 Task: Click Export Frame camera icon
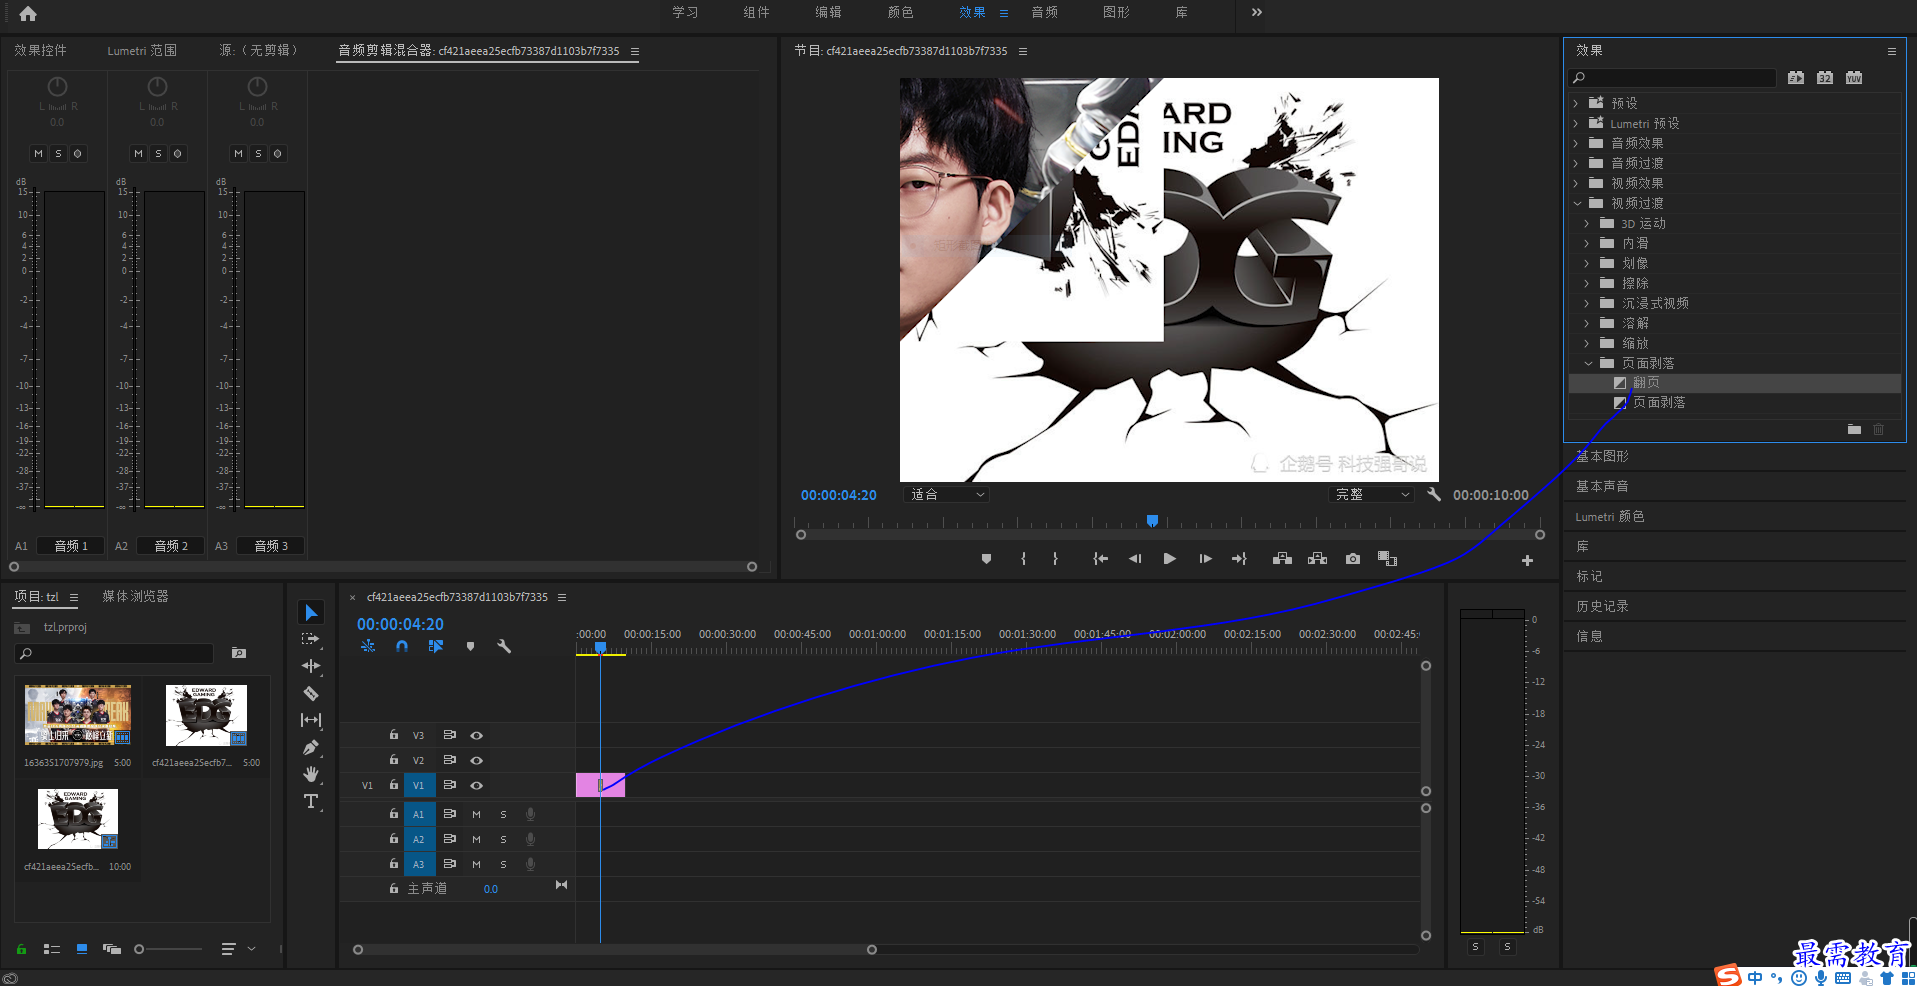1353,559
